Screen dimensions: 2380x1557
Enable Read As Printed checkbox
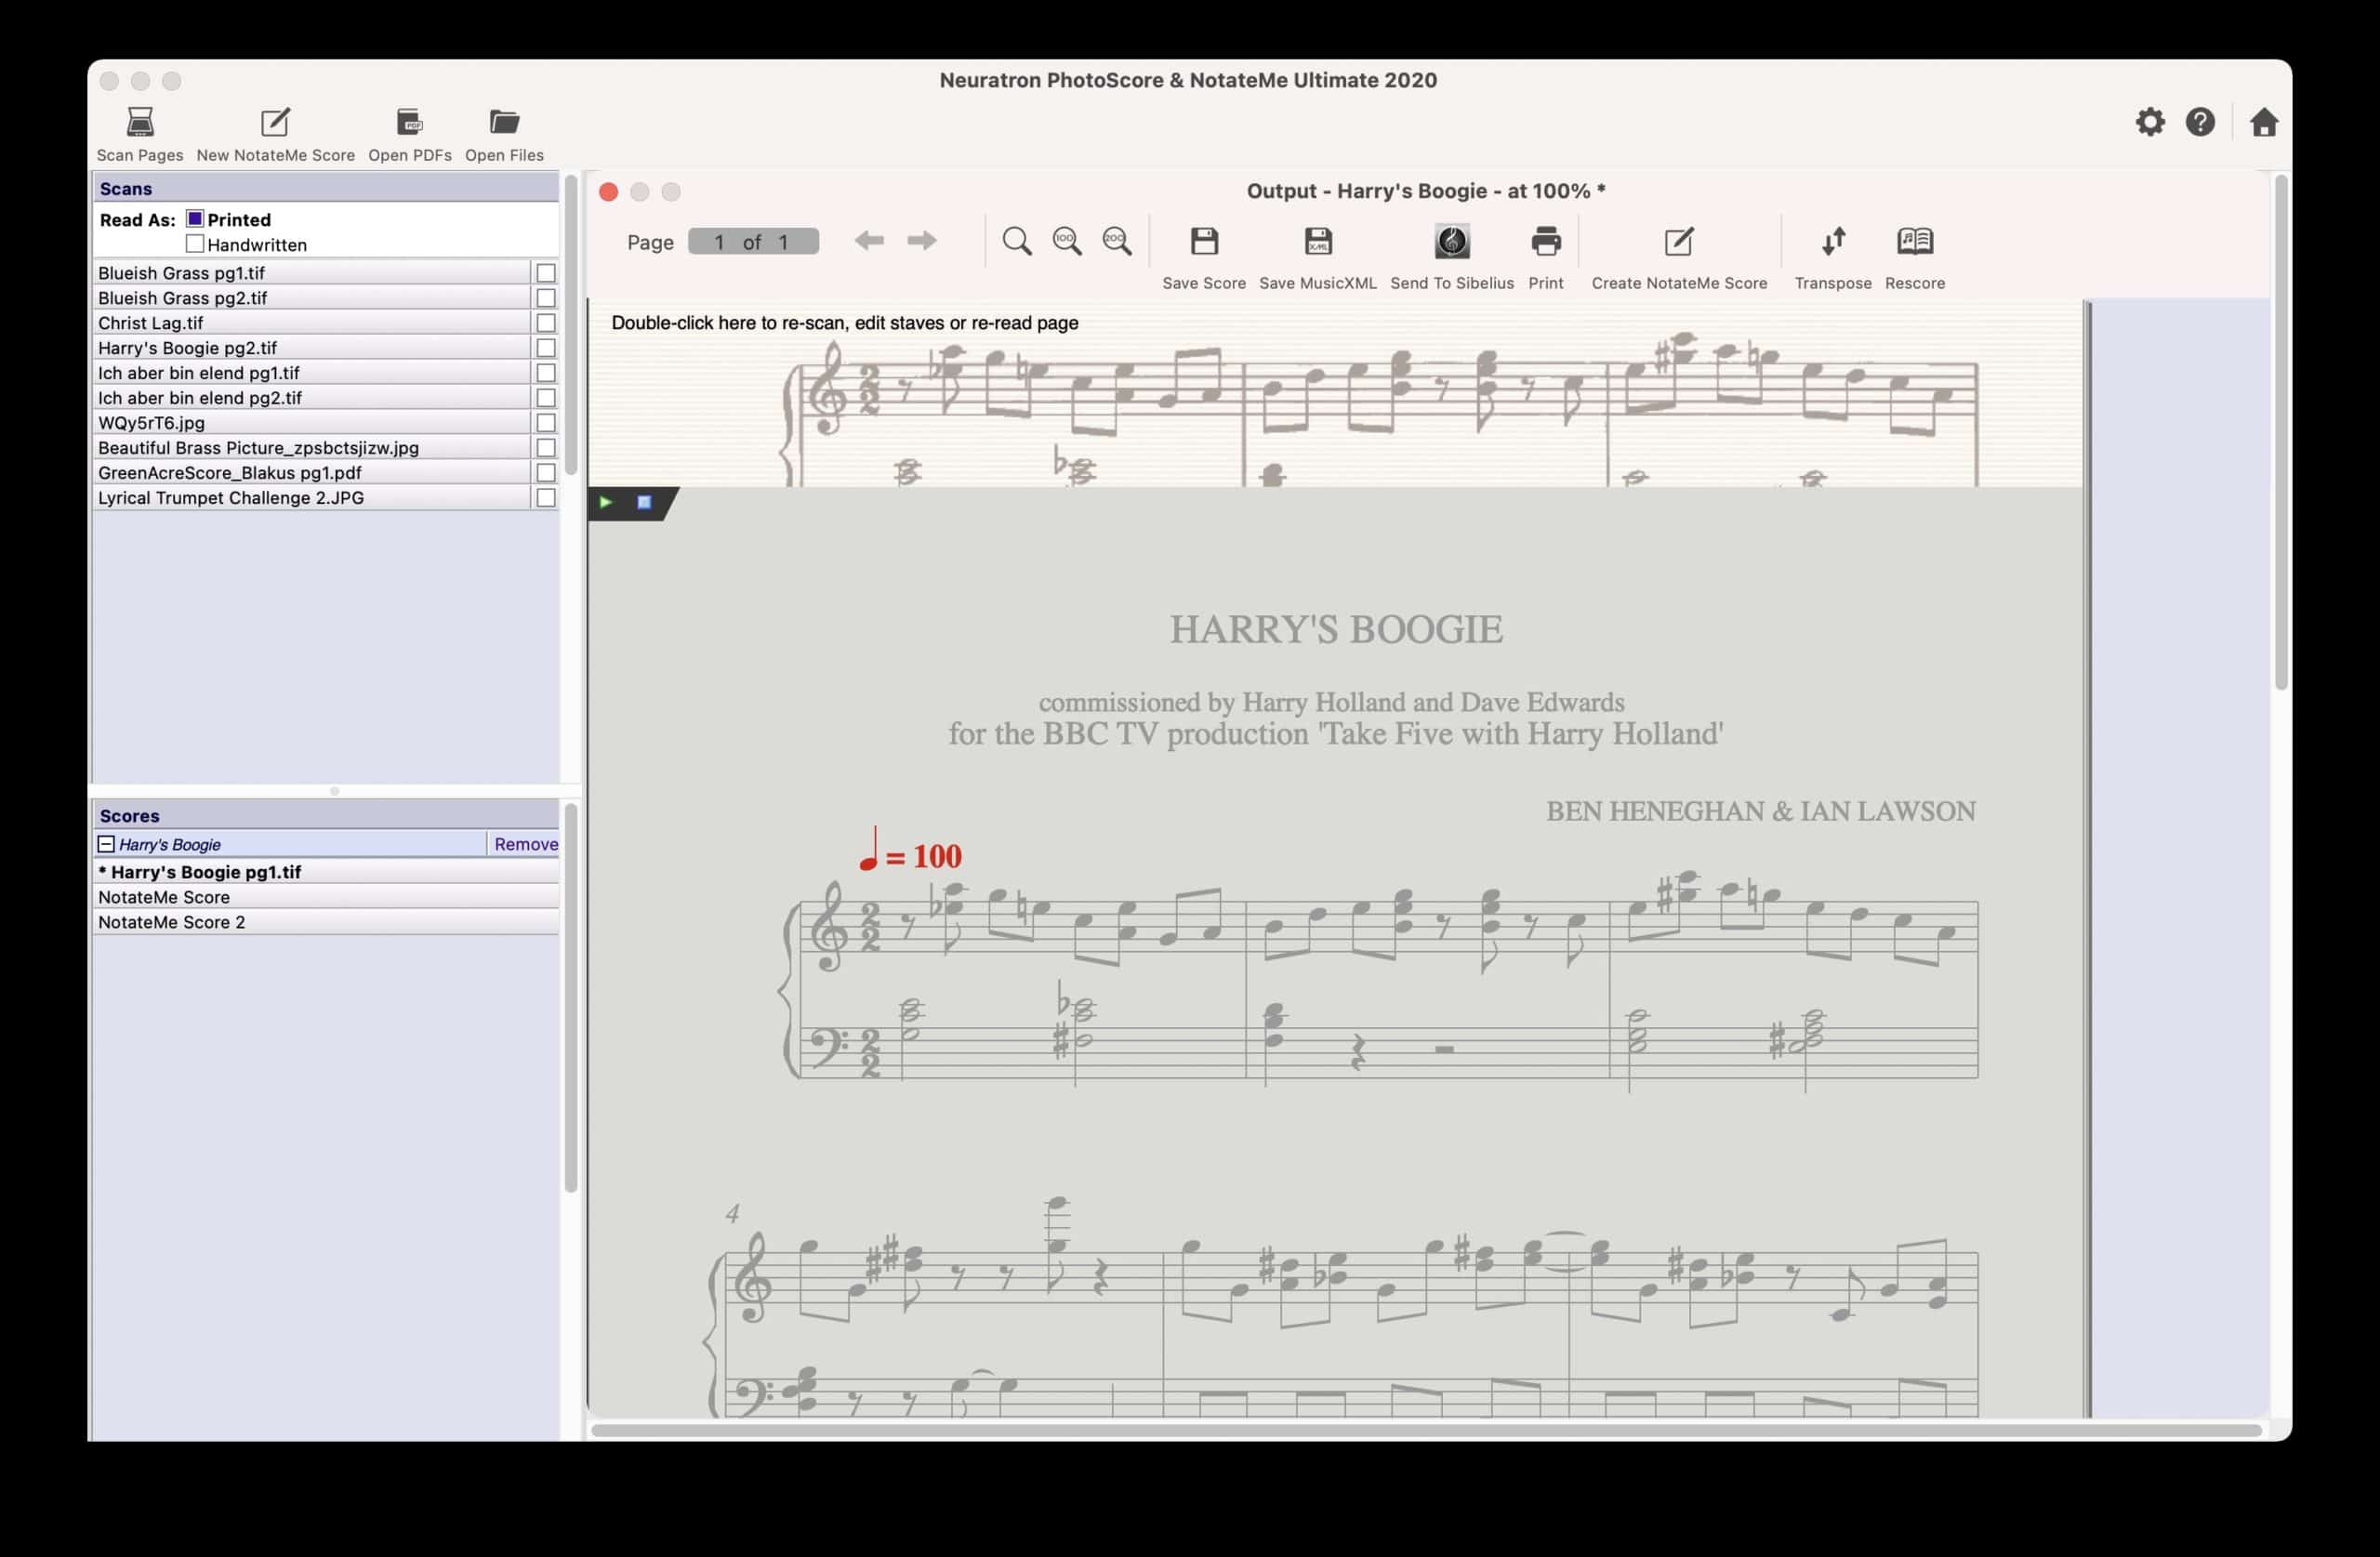click(195, 218)
